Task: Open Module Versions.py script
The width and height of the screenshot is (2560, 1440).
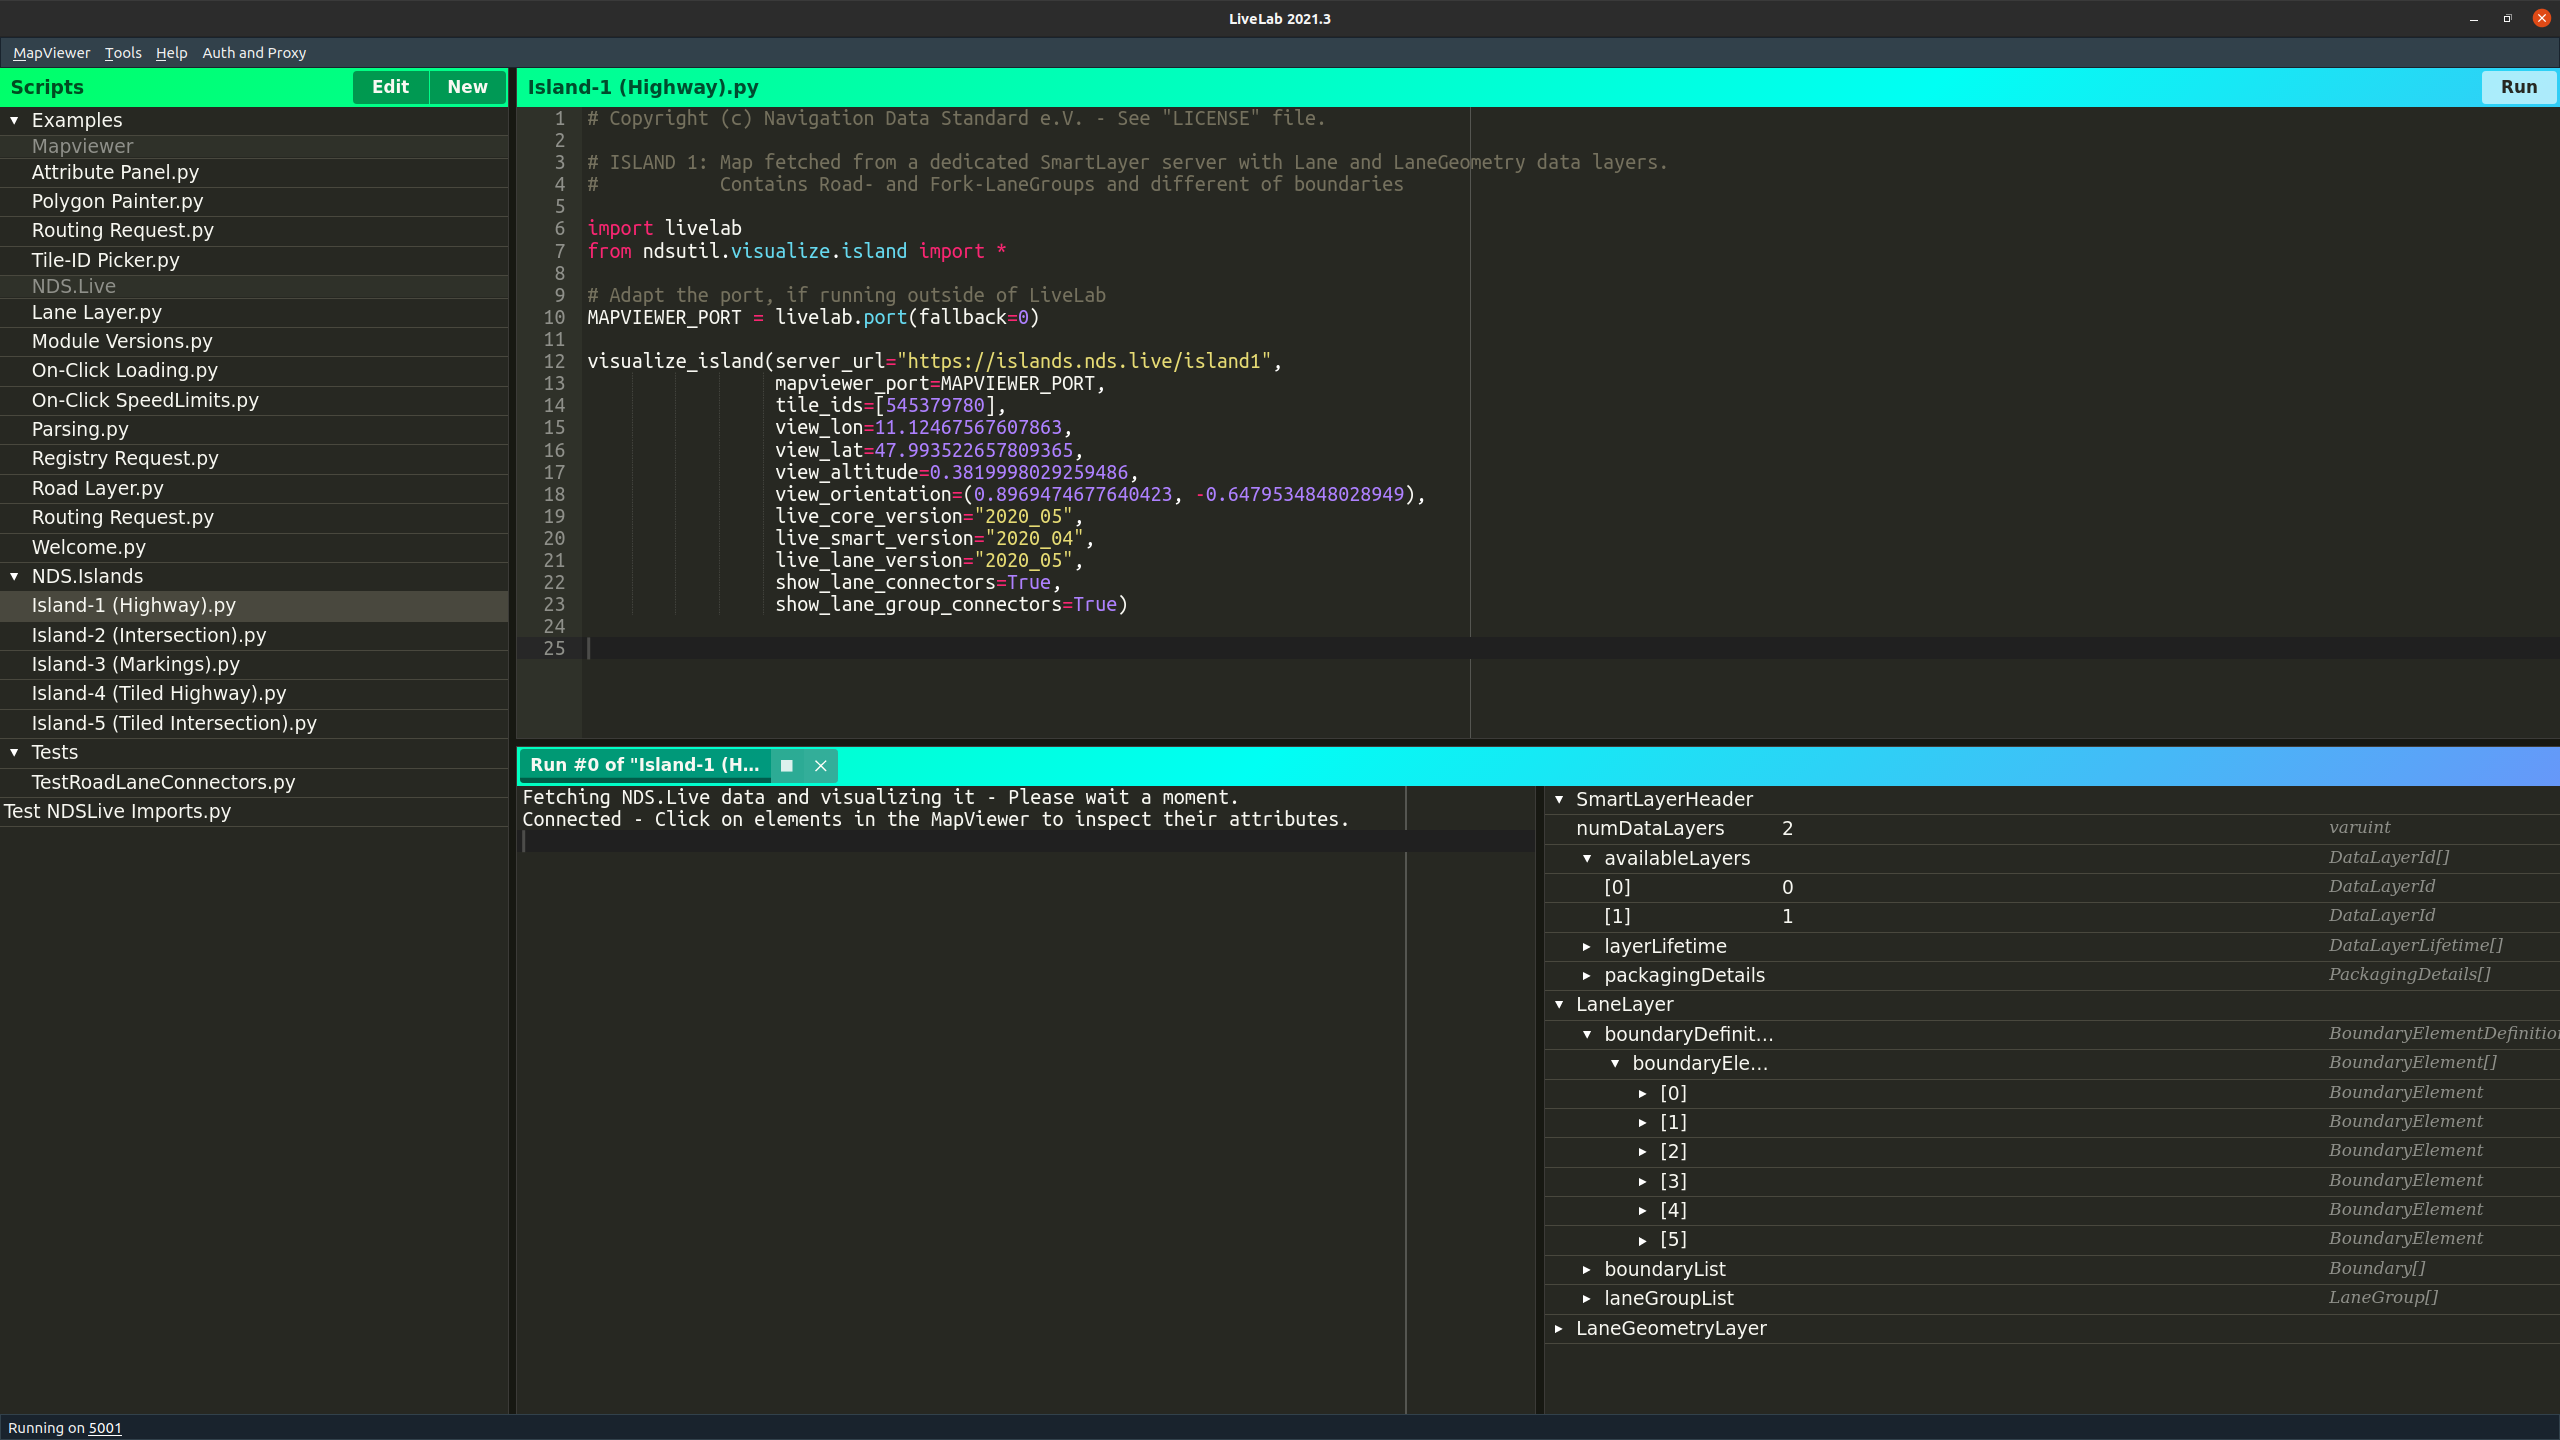Action: tap(254, 341)
